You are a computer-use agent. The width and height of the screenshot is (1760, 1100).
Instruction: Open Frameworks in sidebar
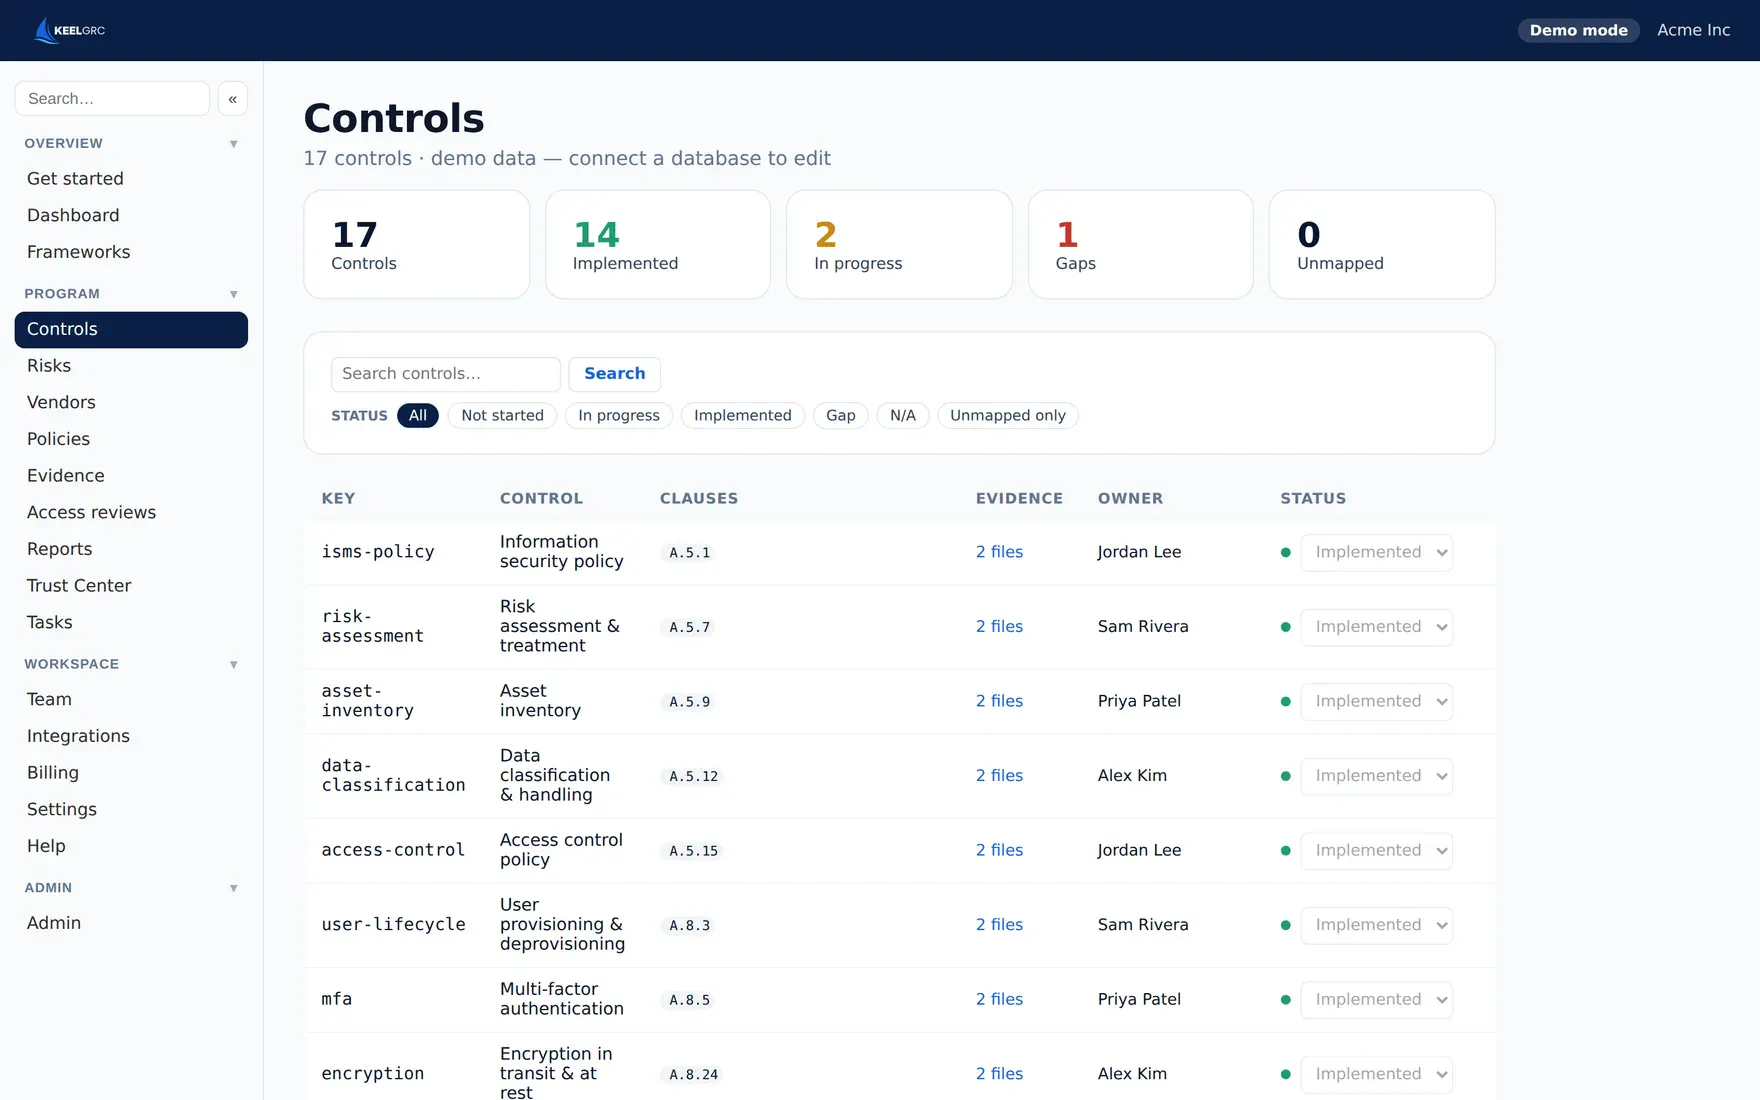[131, 252]
